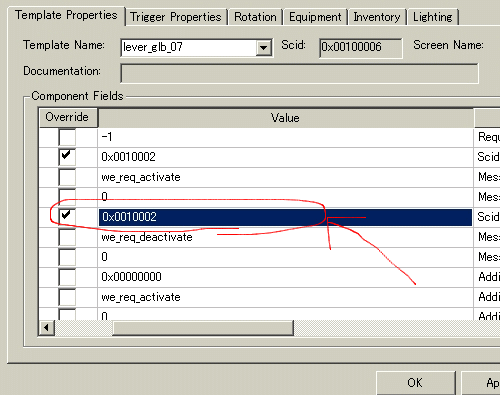The height and width of the screenshot is (395, 500).
Task: Click into the Documentation text field
Action: tap(299, 73)
